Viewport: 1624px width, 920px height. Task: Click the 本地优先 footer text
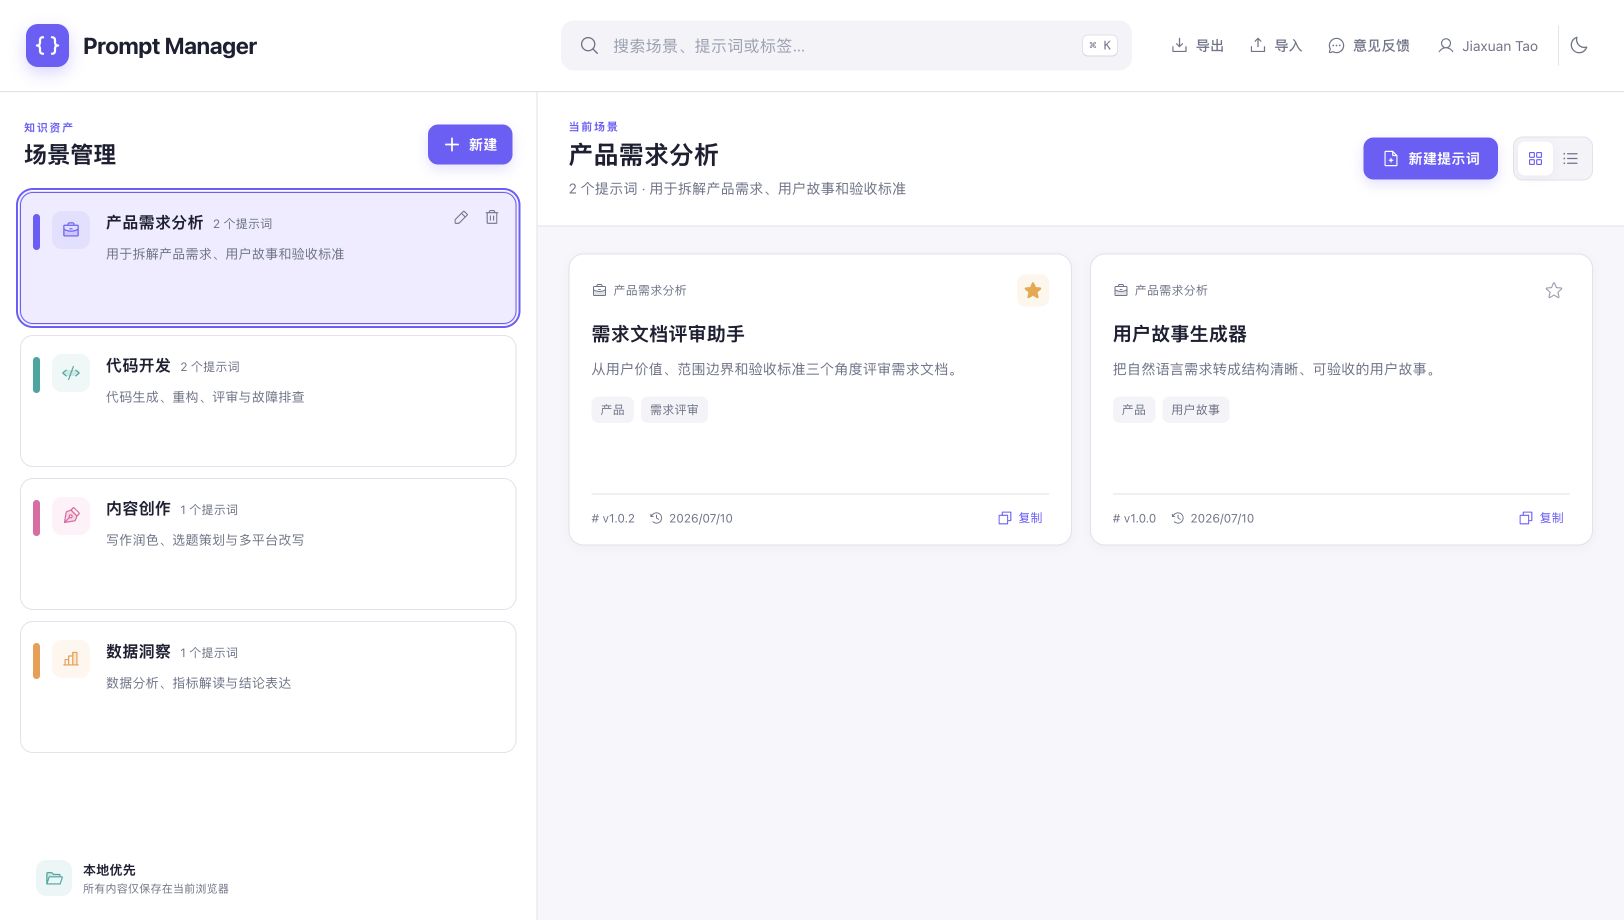coord(109,870)
